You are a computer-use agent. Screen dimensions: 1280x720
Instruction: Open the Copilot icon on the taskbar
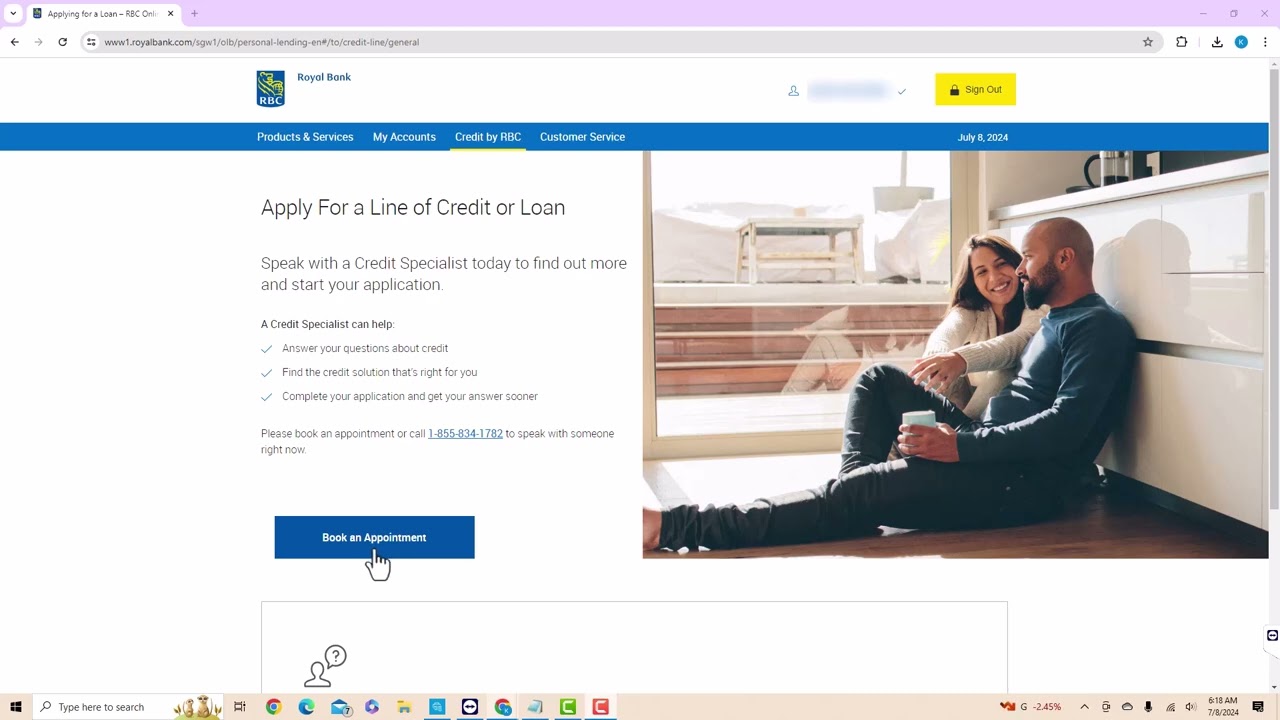(x=372, y=707)
